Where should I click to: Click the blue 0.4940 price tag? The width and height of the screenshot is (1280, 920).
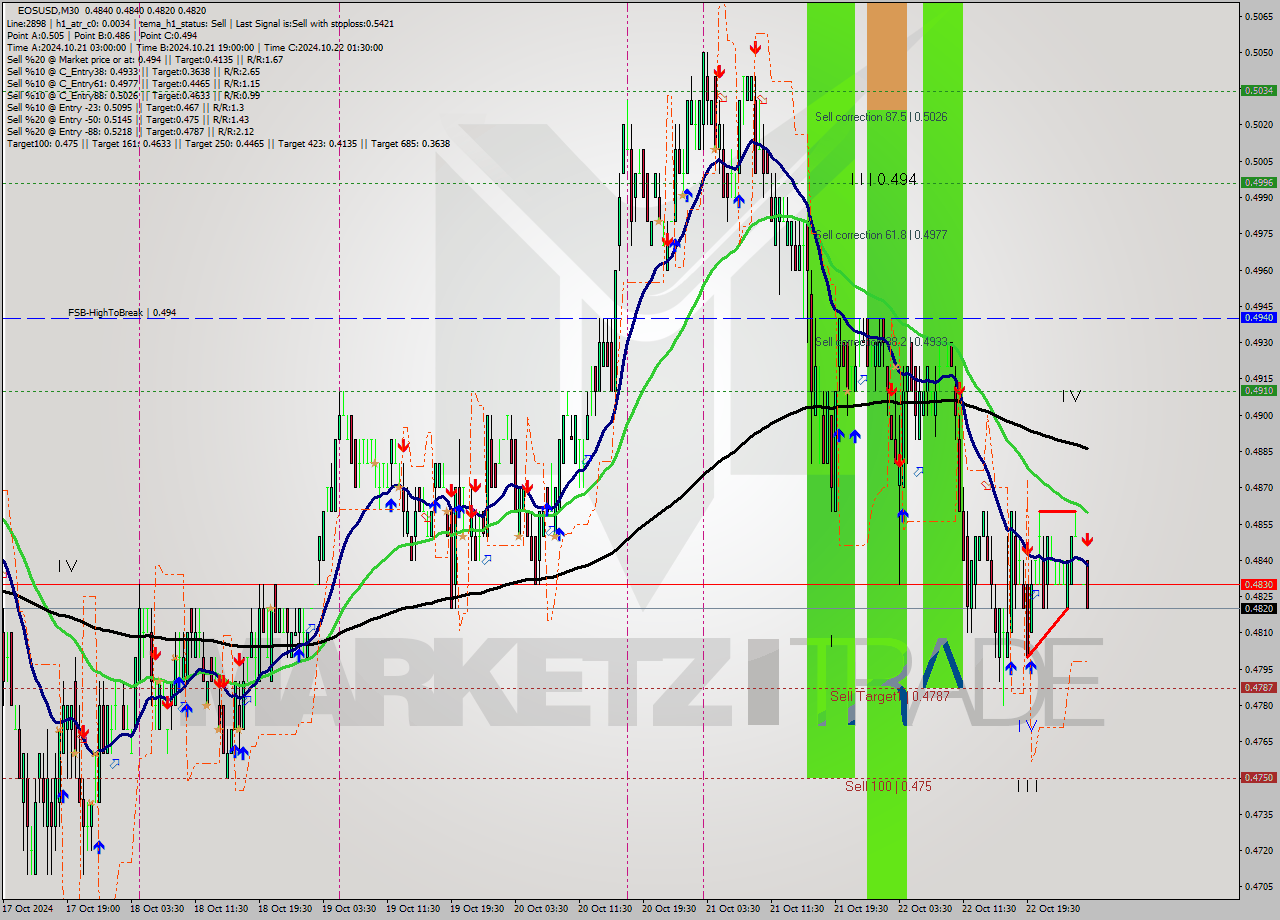(1258, 317)
